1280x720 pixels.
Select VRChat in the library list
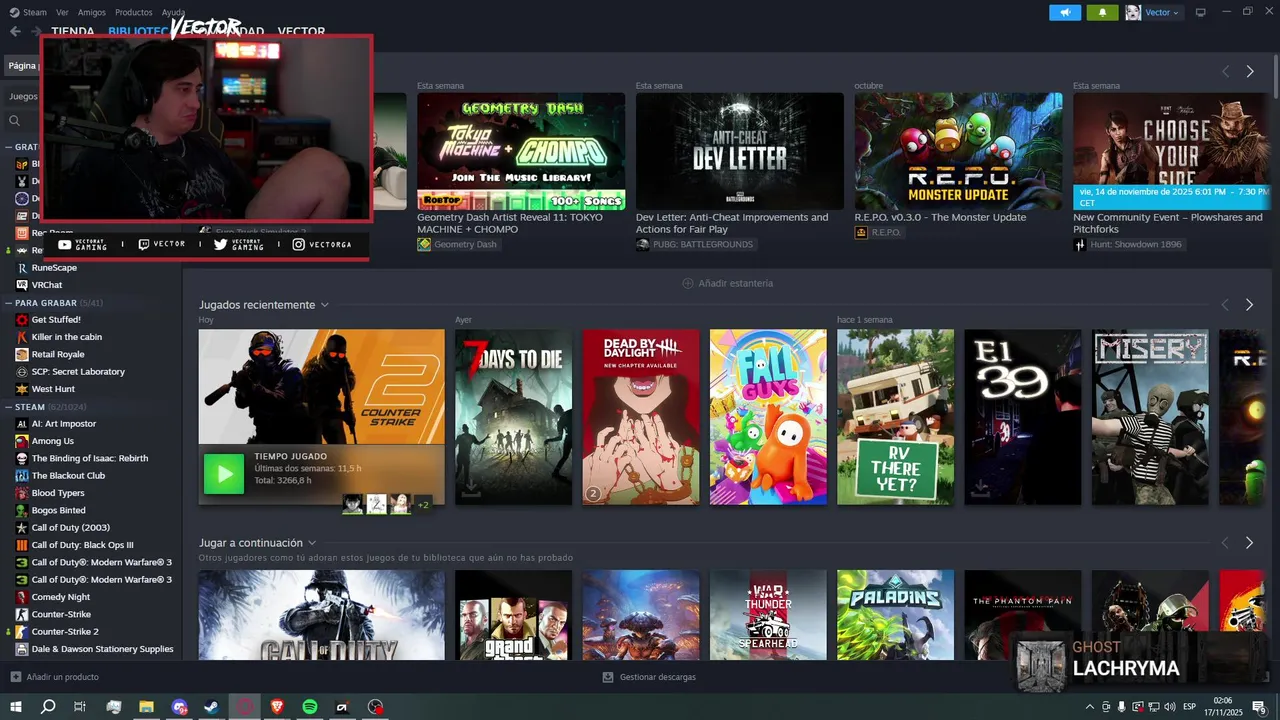(x=47, y=285)
